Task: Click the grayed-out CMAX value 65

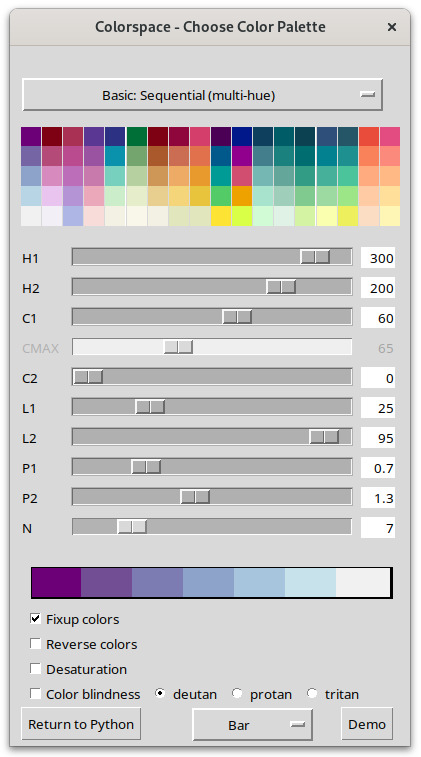Action: point(385,348)
